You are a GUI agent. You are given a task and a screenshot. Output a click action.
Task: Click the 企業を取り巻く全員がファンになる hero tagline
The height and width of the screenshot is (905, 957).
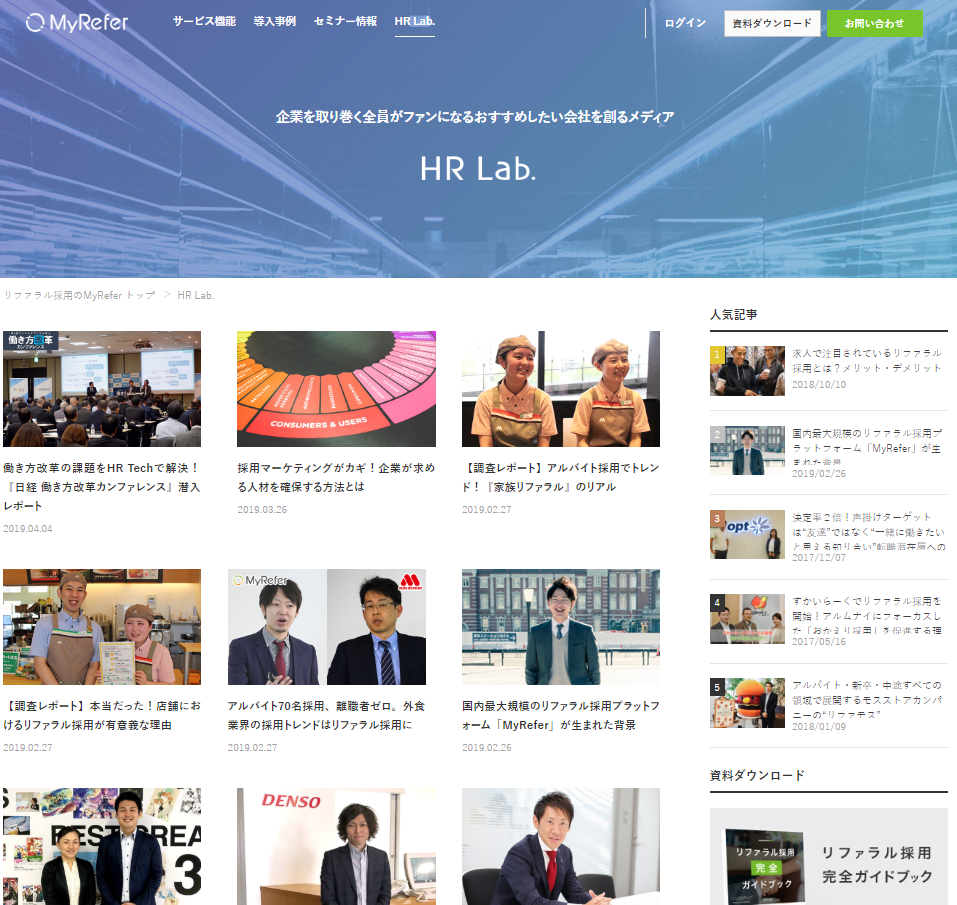coord(475,117)
